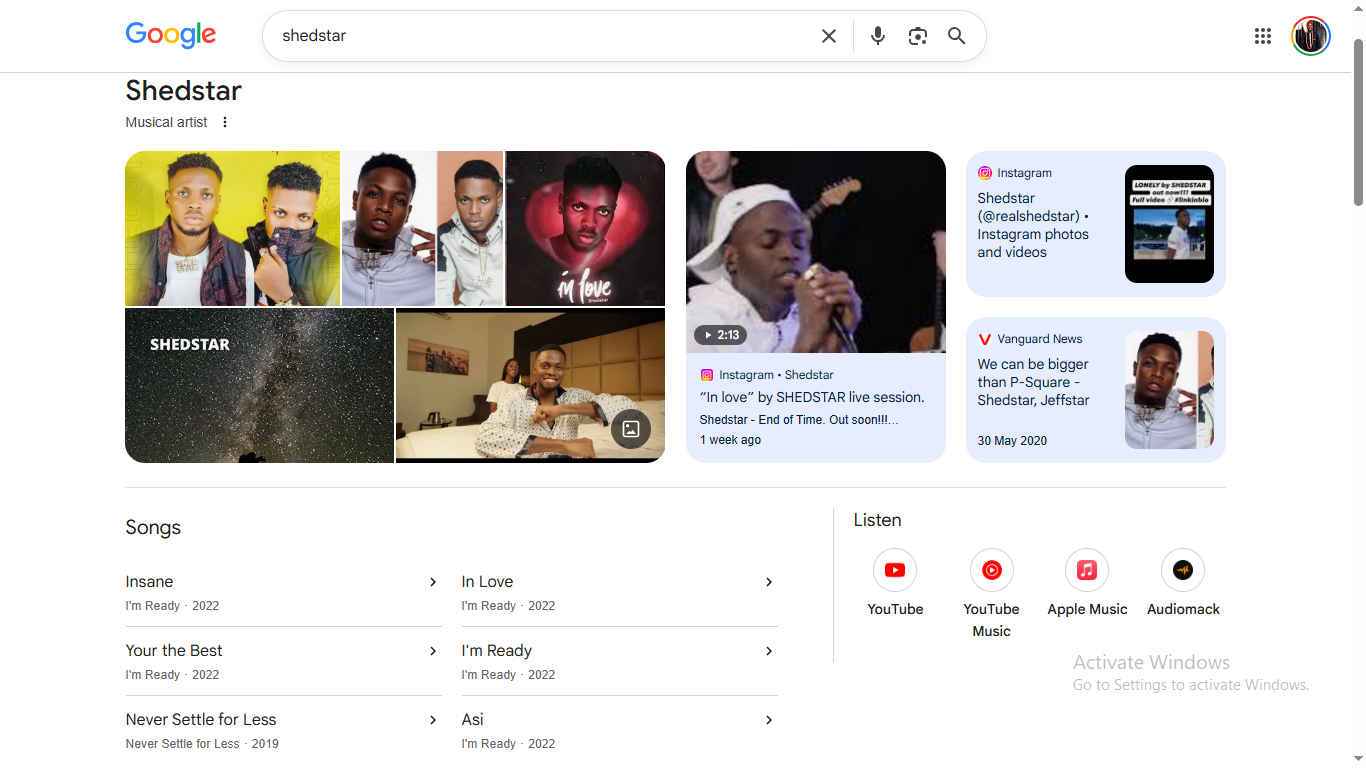1366x768 pixels.
Task: Click the Instagram source icon on profile card
Action: [x=985, y=173]
